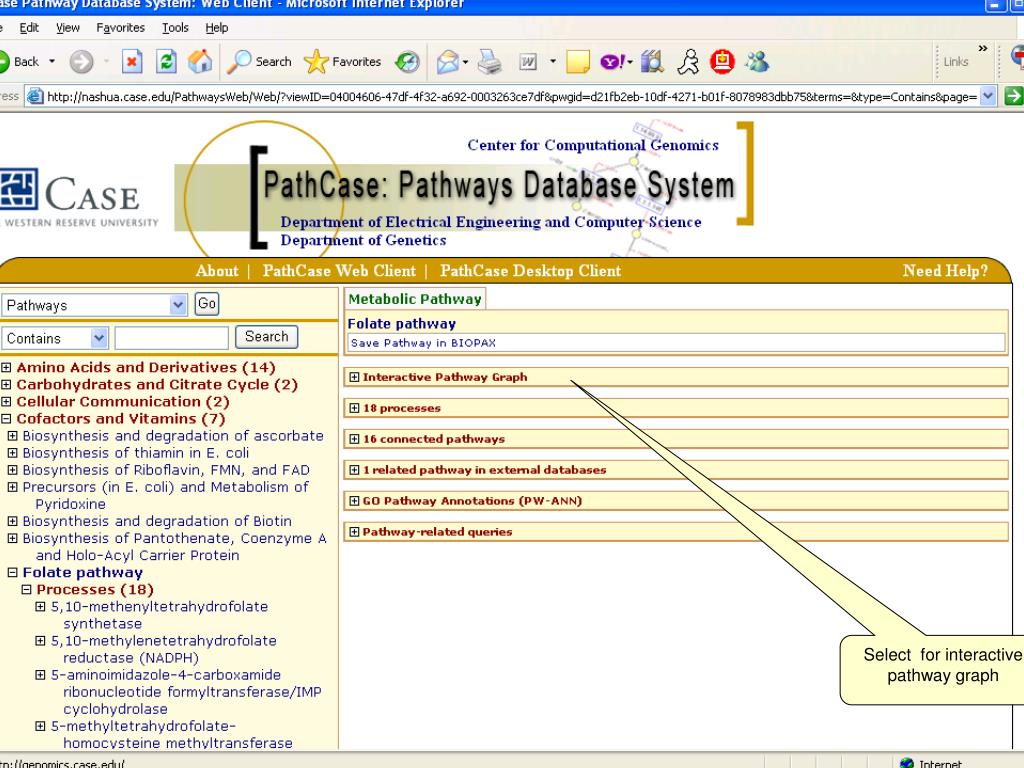This screenshot has width=1024, height=768.
Task: Click the Search button in sidebar
Action: (266, 337)
